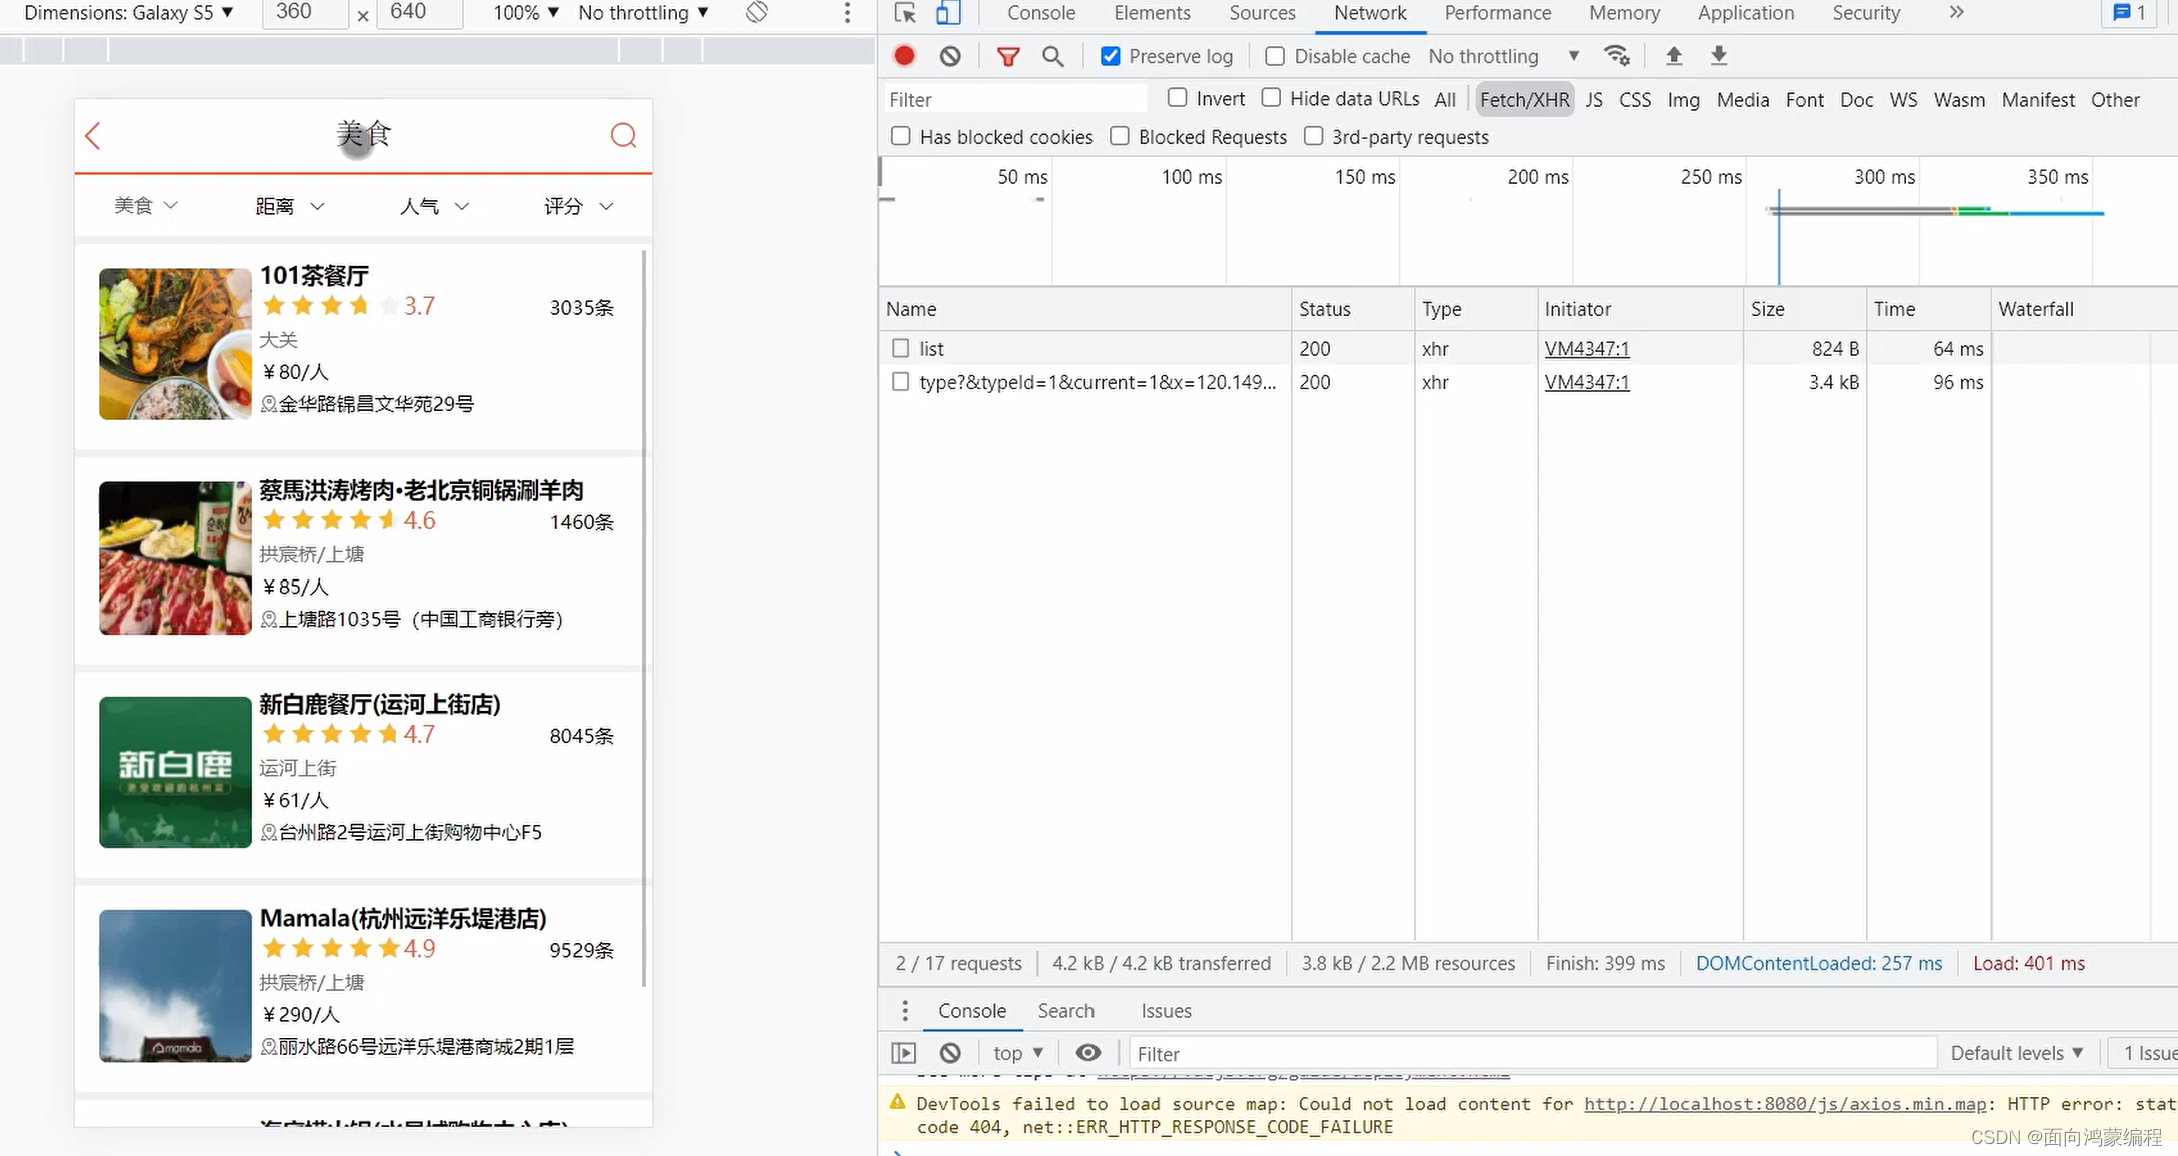Expand the 美食 category filter dropdown

tap(144, 204)
